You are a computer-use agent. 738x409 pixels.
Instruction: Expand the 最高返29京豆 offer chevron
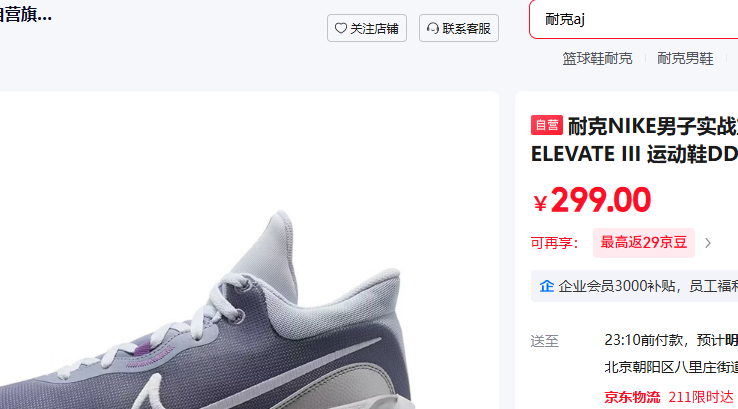pyautogui.click(x=708, y=243)
